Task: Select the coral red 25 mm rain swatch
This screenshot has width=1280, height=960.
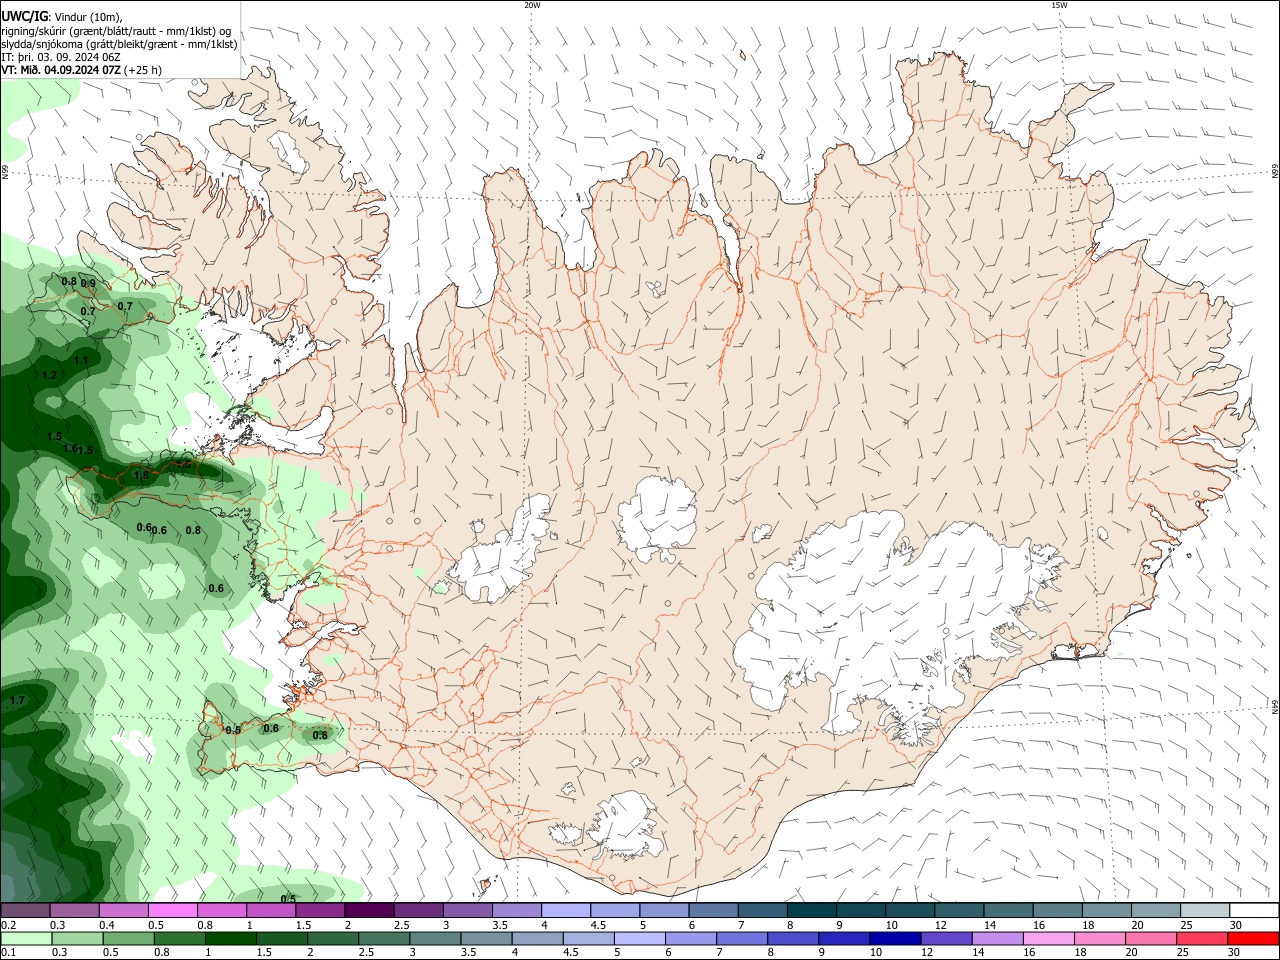Action: tap(1202, 939)
